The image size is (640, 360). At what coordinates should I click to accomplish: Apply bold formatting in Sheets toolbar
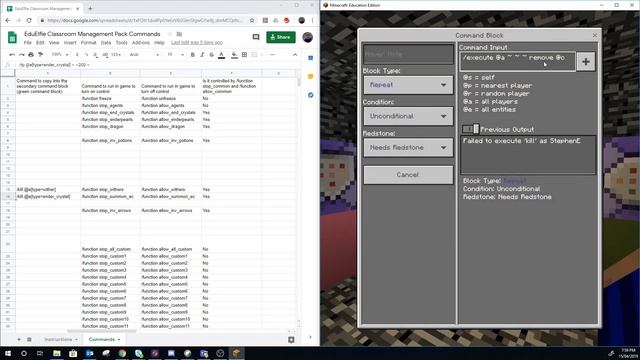(193, 55)
